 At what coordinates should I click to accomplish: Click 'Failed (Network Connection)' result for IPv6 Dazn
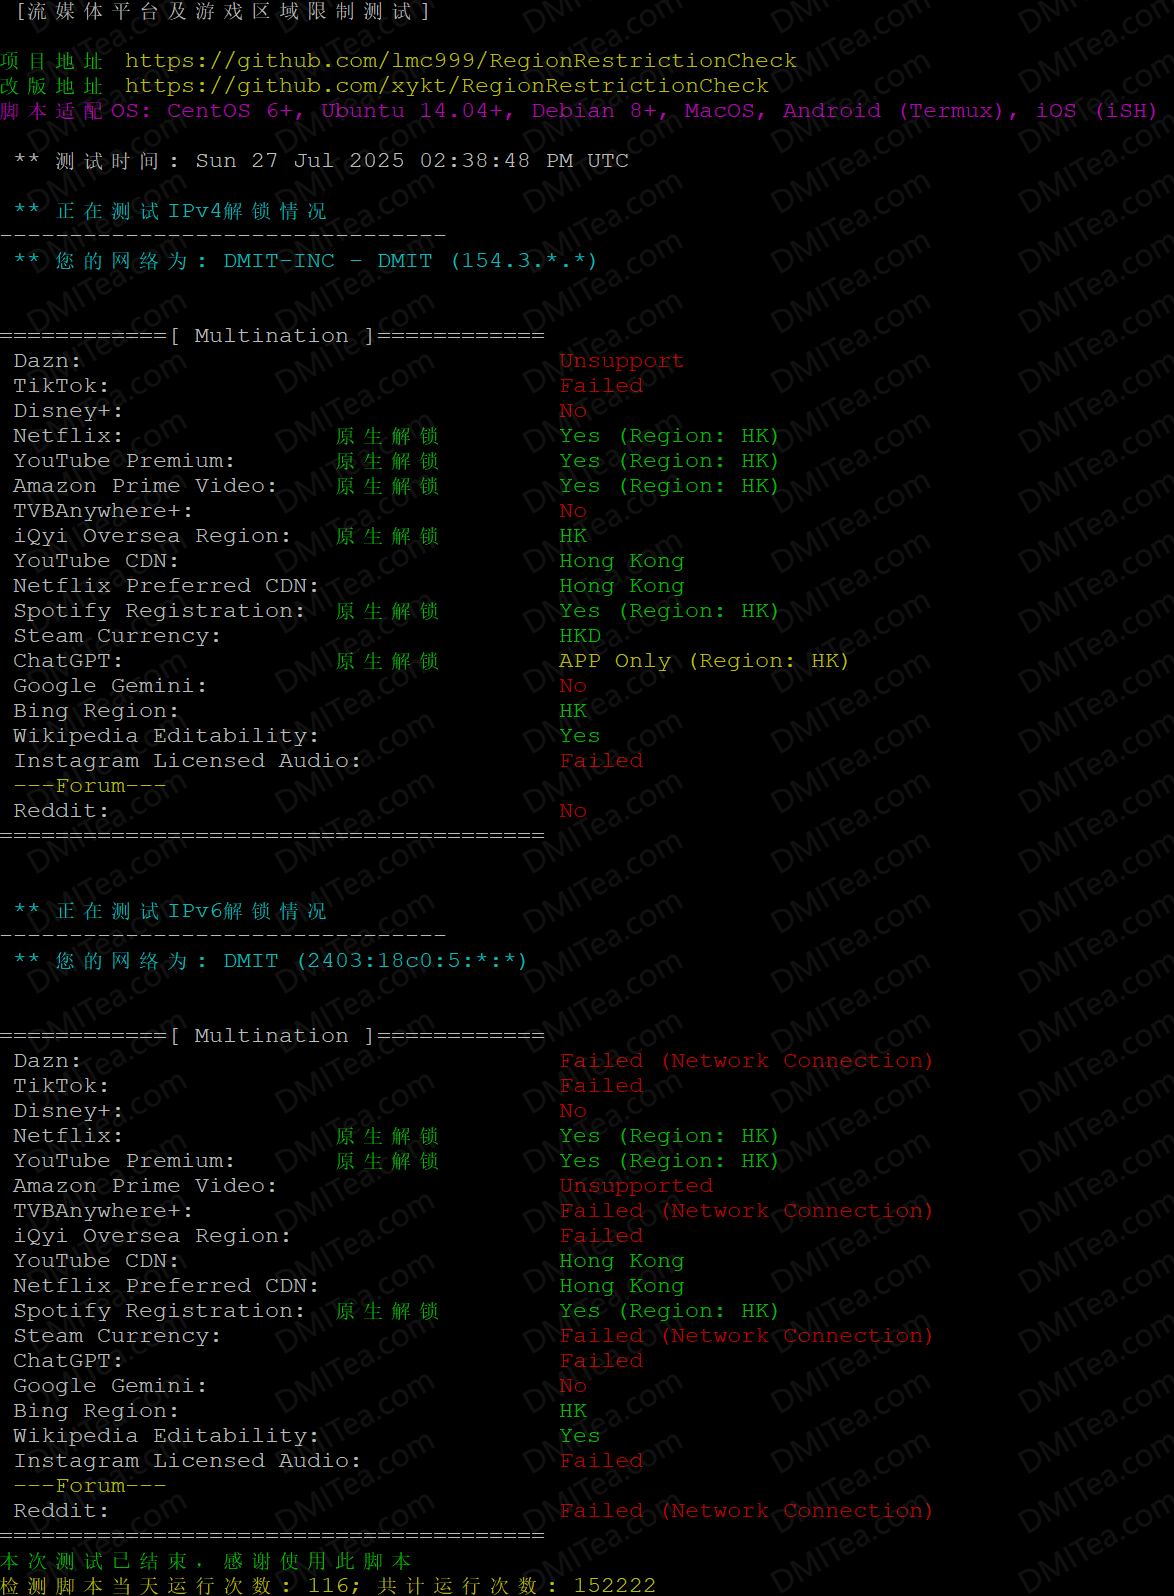[746, 1061]
